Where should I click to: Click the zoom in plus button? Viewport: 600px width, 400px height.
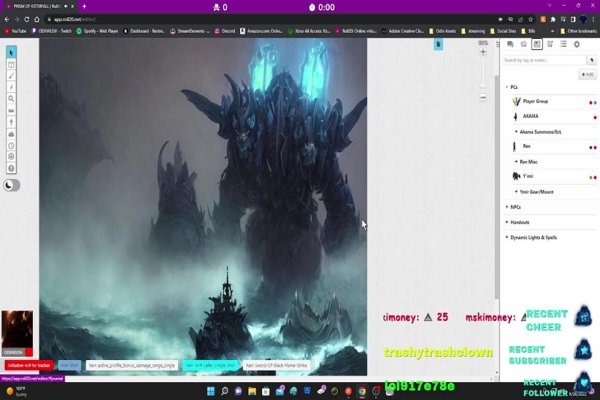click(x=483, y=52)
